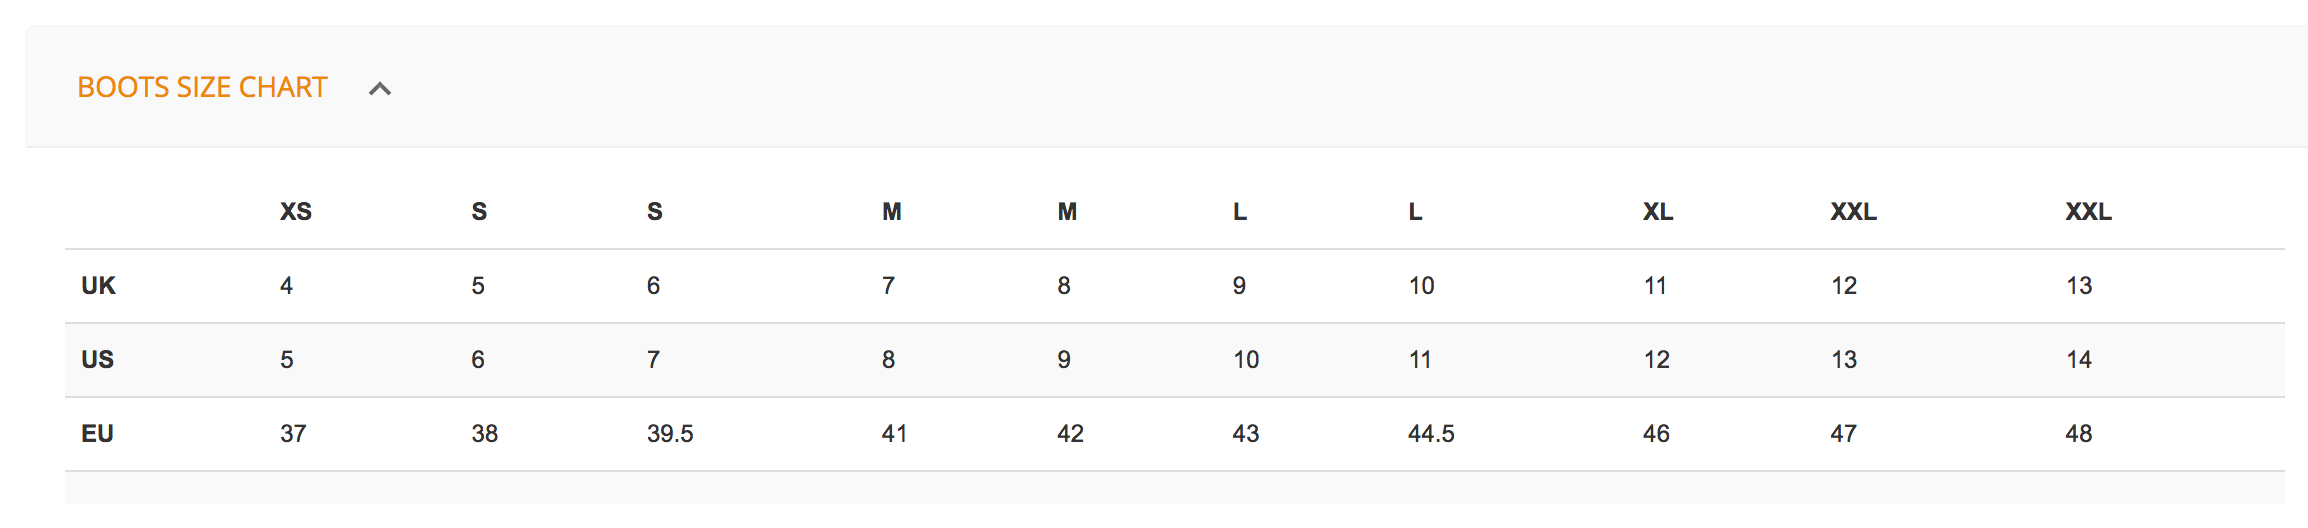Click EU size 46 cell
The width and height of the screenshot is (2308, 528).
[1656, 434]
